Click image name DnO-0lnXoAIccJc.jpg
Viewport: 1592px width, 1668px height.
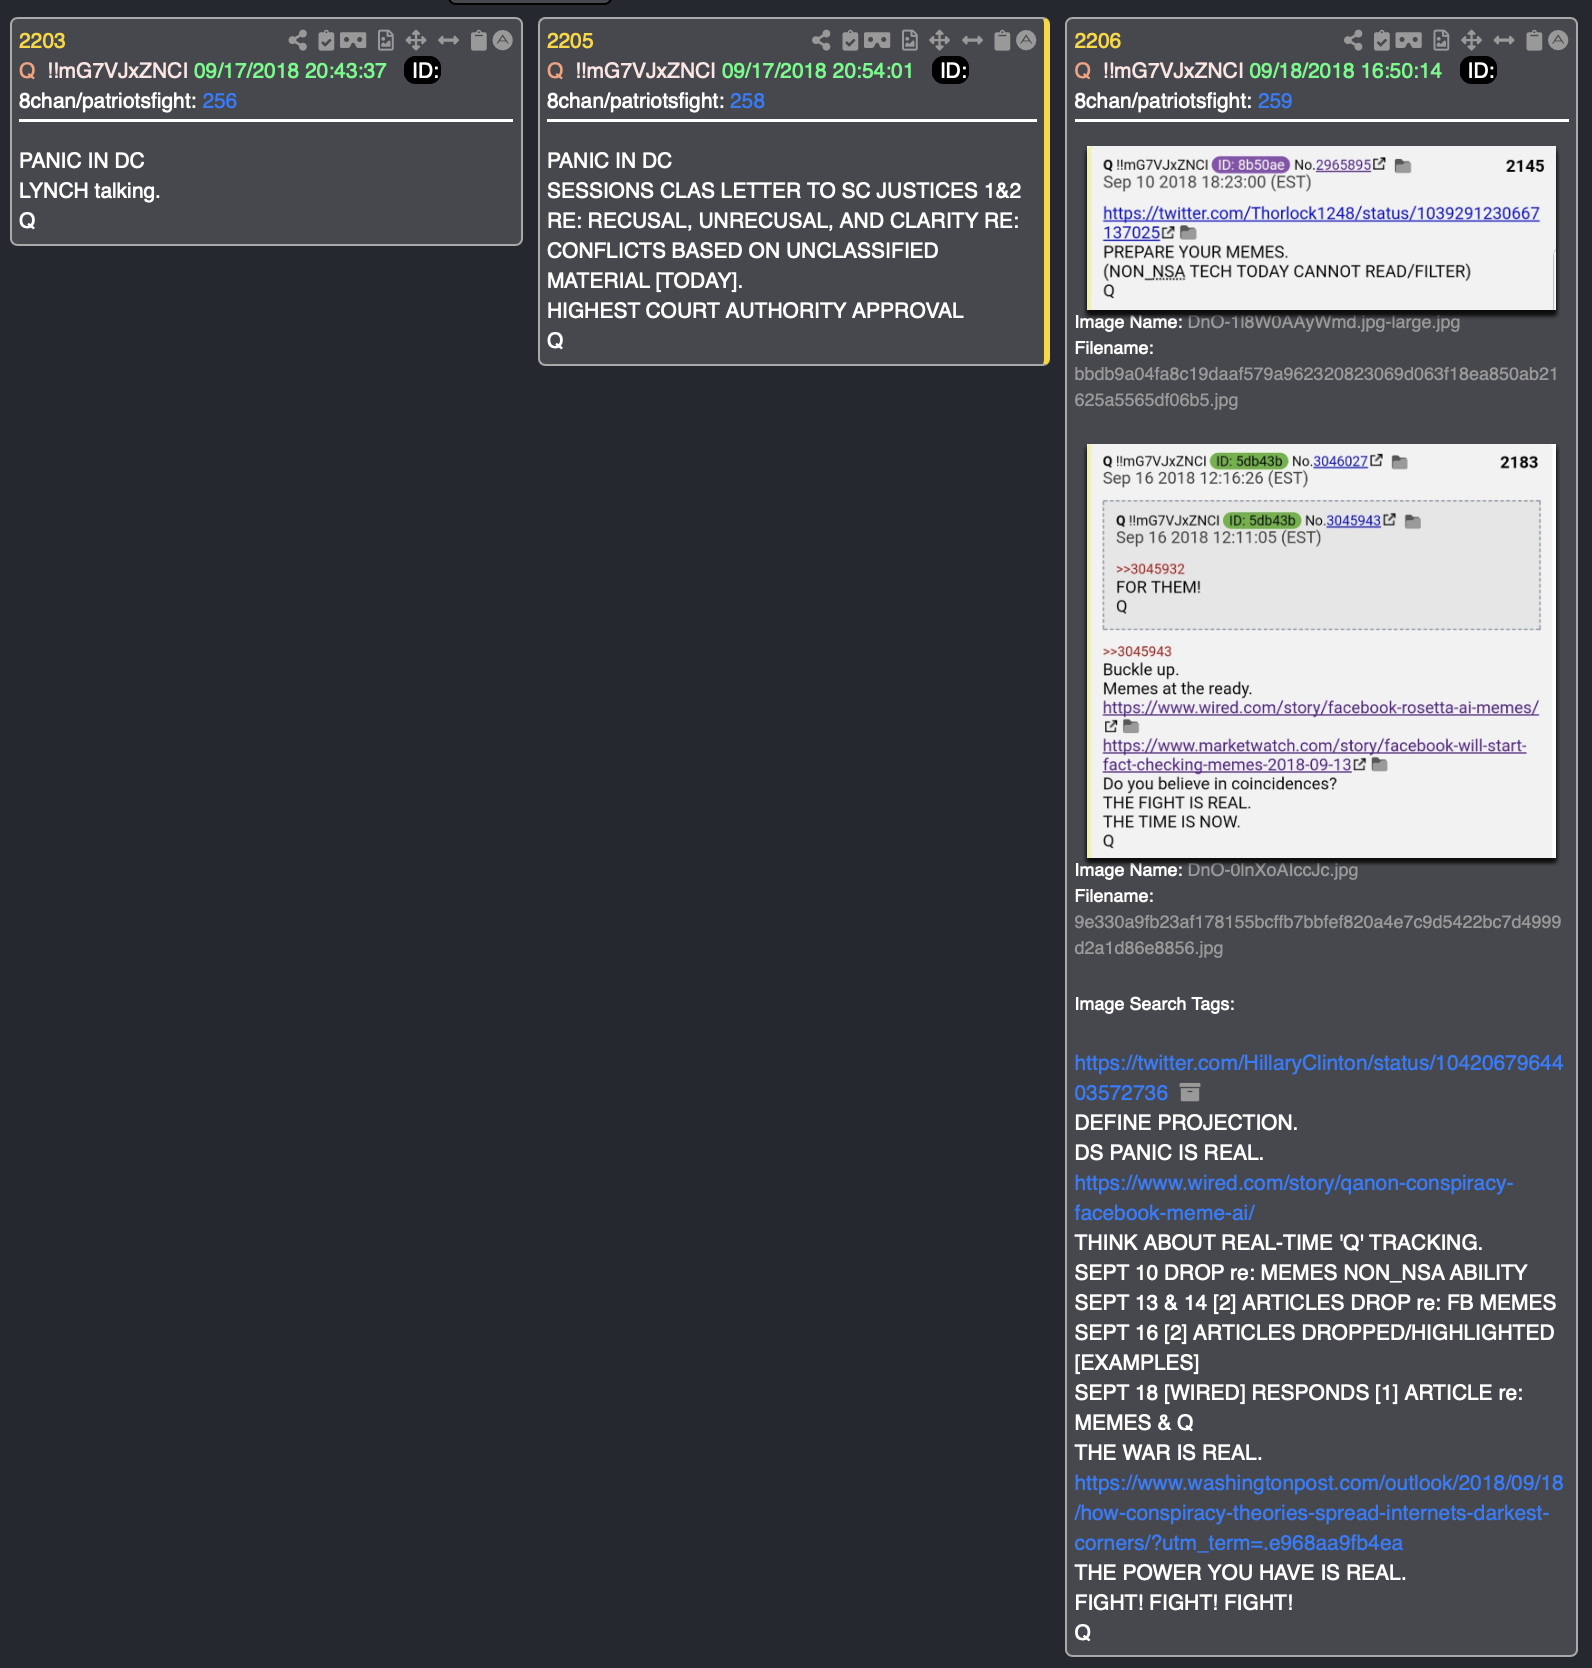point(1272,870)
